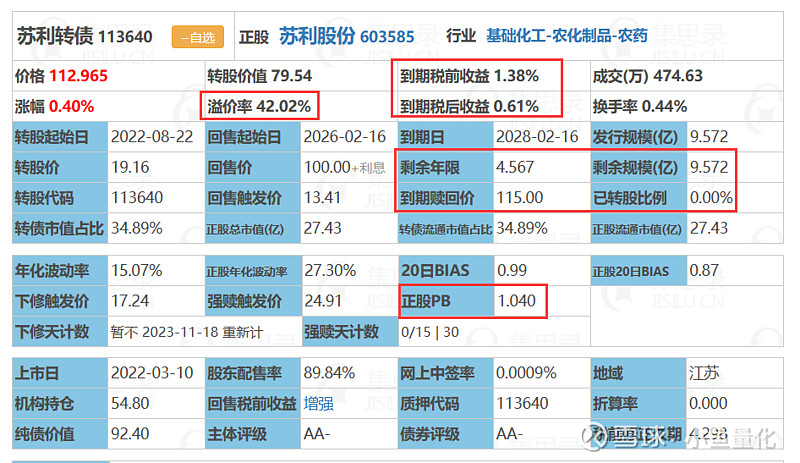Click the 正股20日BIAS value 0.87
Screen dimensions: 800x463
704,271
